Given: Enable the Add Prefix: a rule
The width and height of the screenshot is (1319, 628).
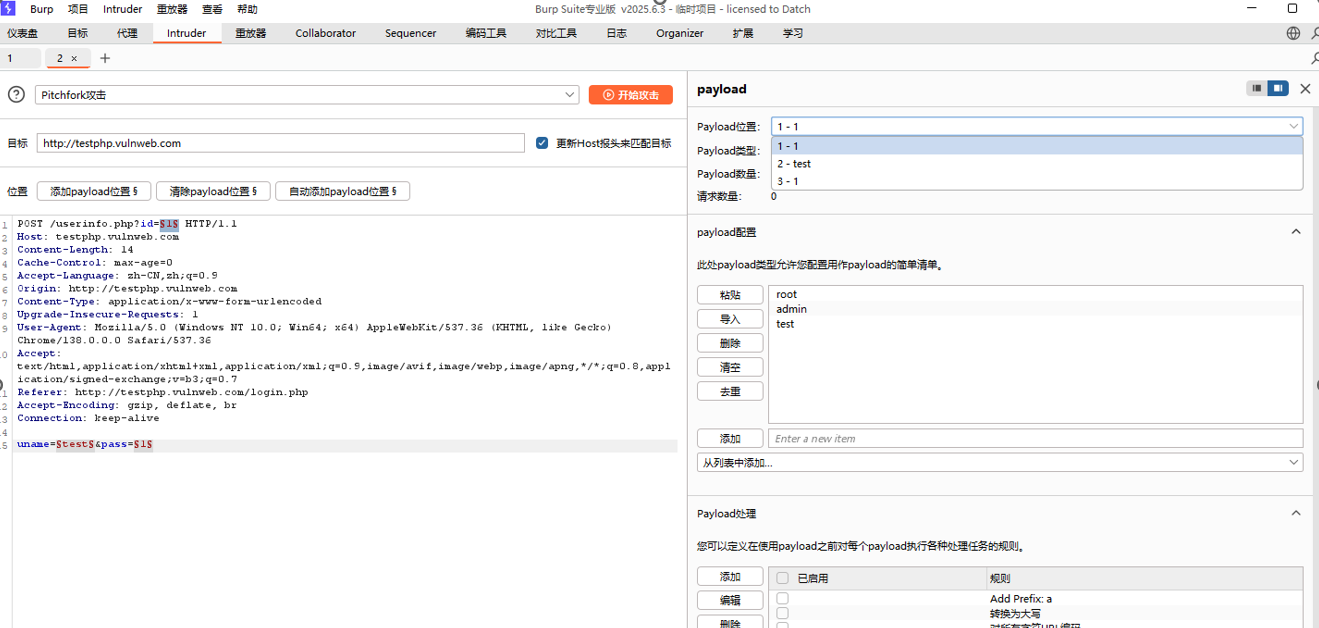Looking at the screenshot, I should pyautogui.click(x=783, y=599).
